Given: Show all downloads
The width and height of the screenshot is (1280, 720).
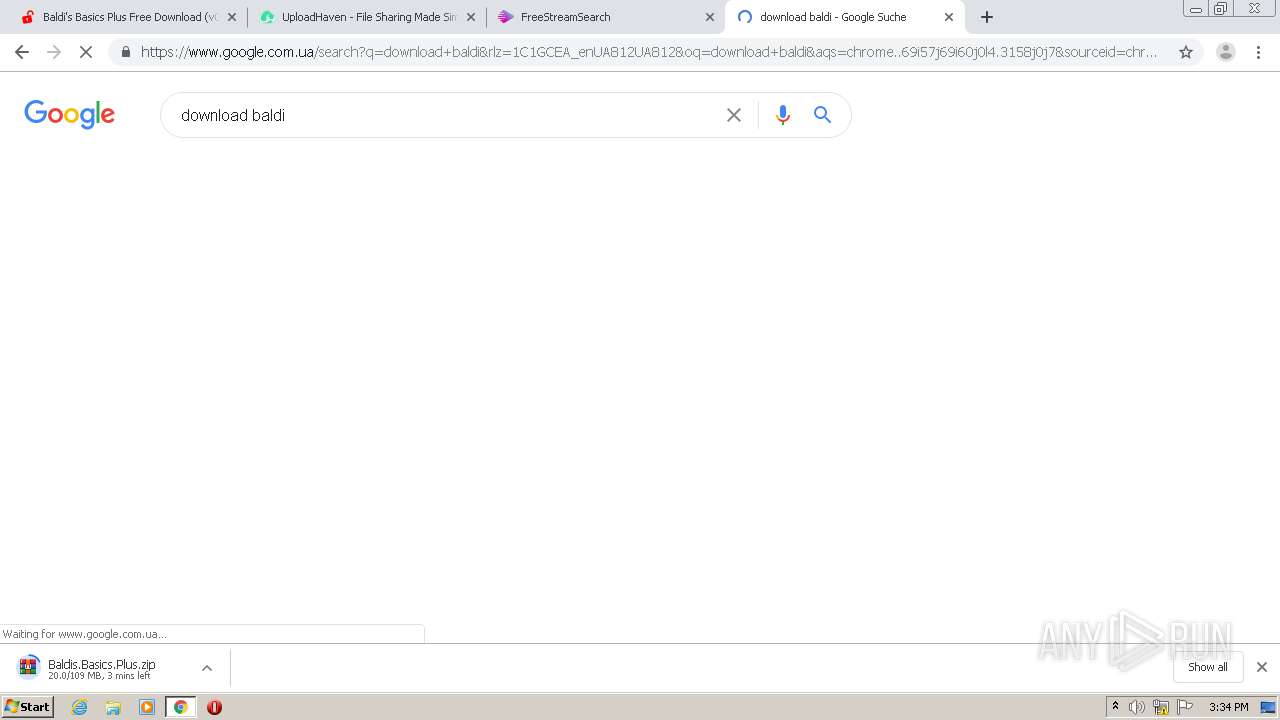Looking at the screenshot, I should [x=1208, y=667].
